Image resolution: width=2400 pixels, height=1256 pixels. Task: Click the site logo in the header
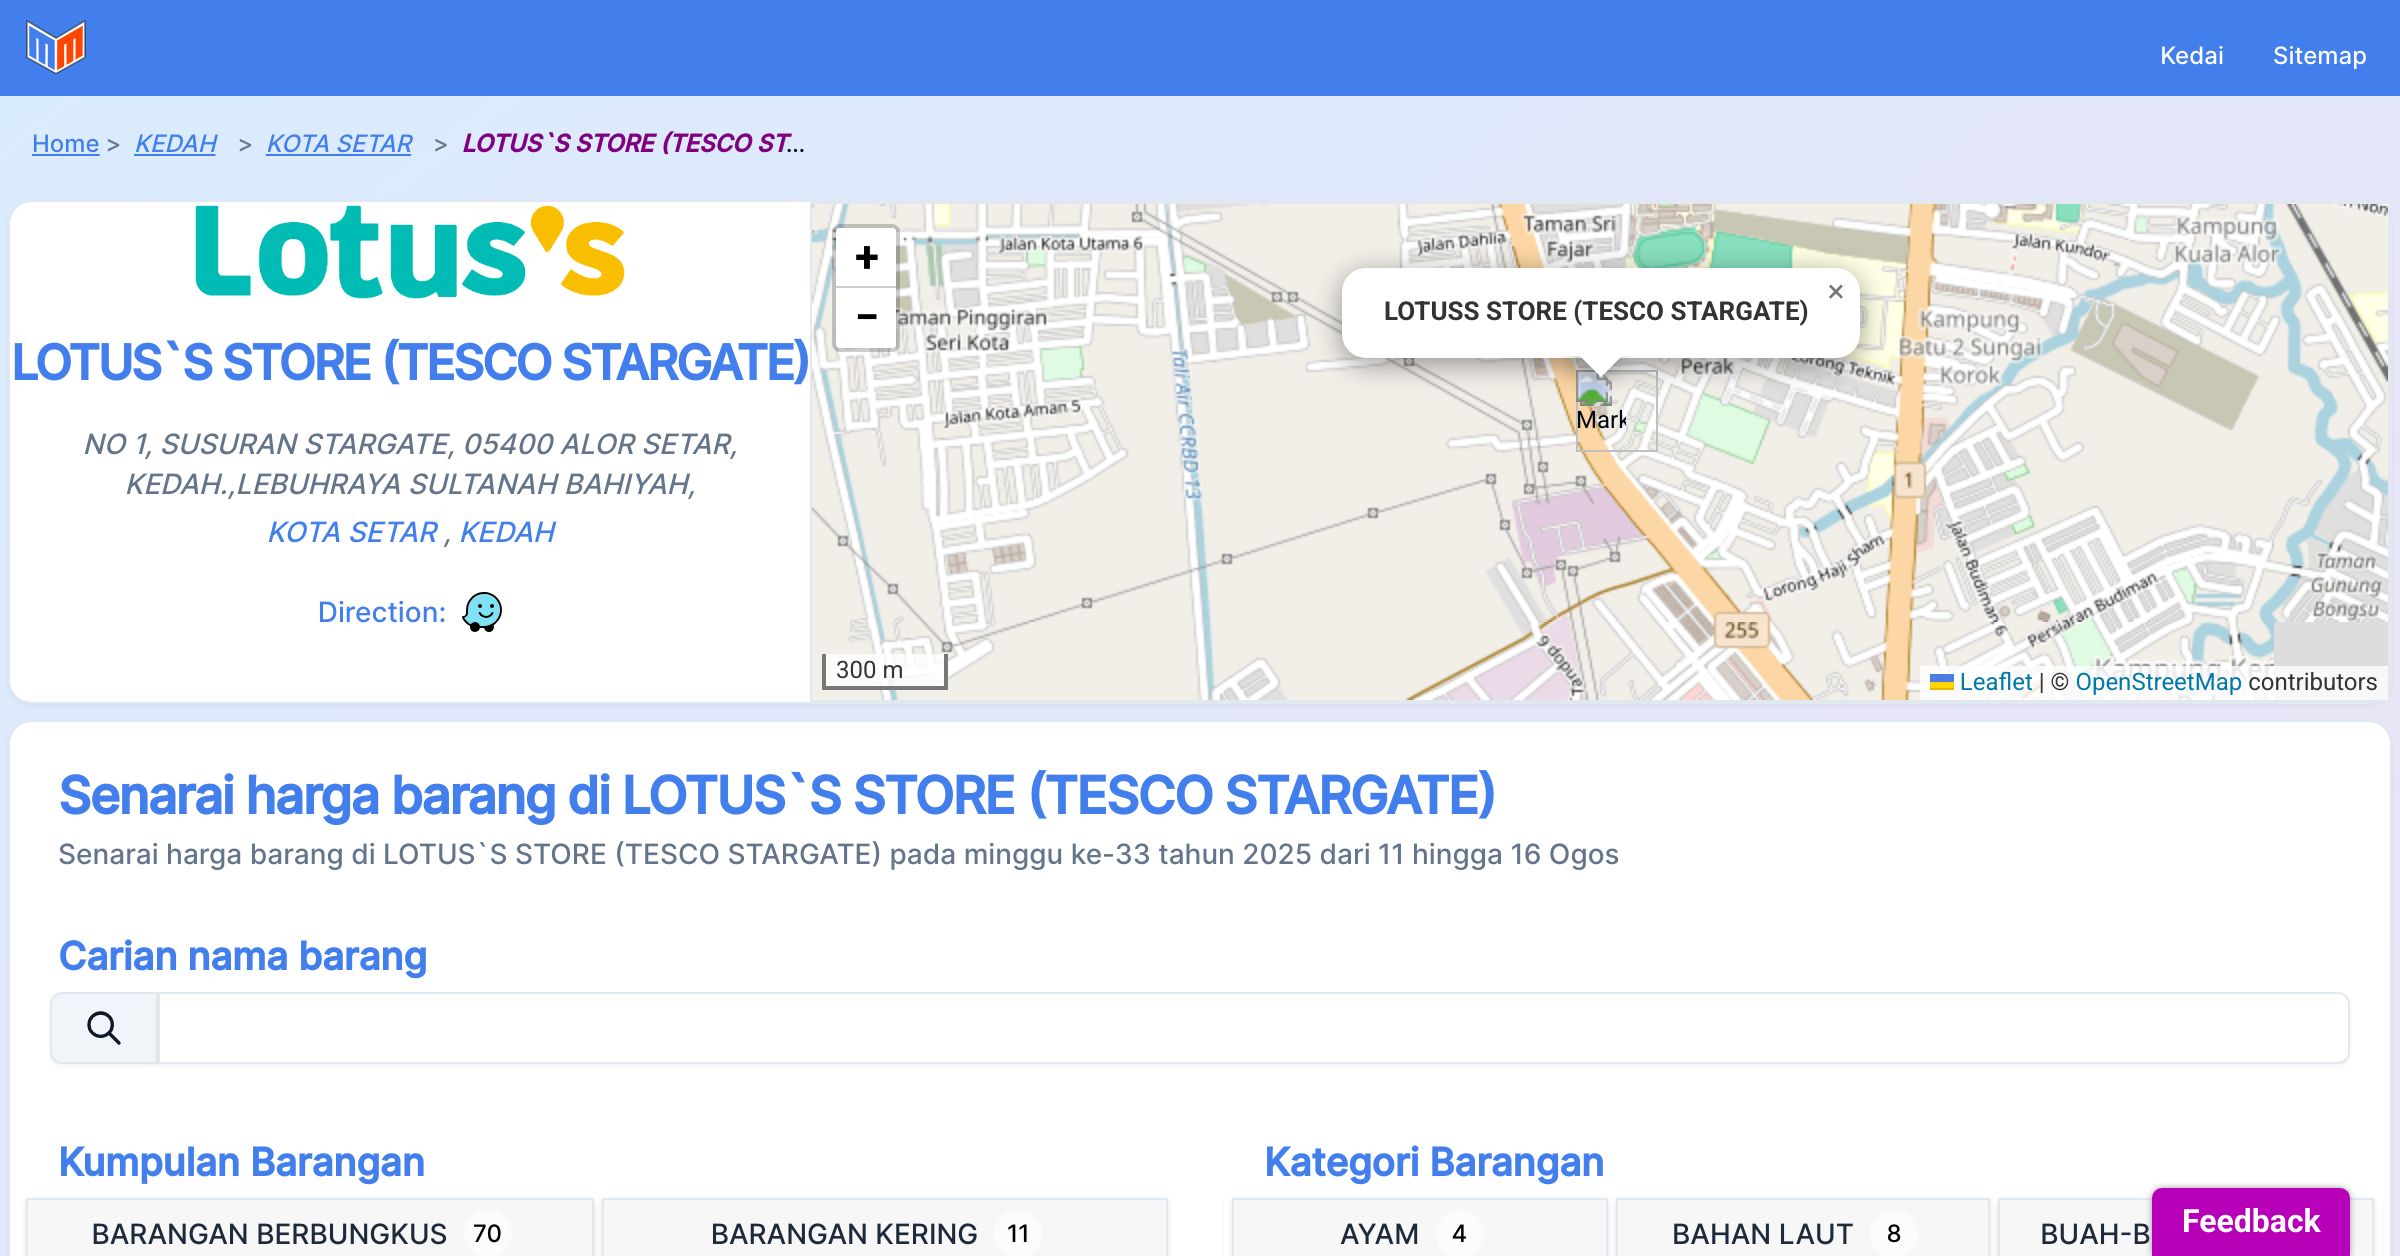click(x=56, y=47)
